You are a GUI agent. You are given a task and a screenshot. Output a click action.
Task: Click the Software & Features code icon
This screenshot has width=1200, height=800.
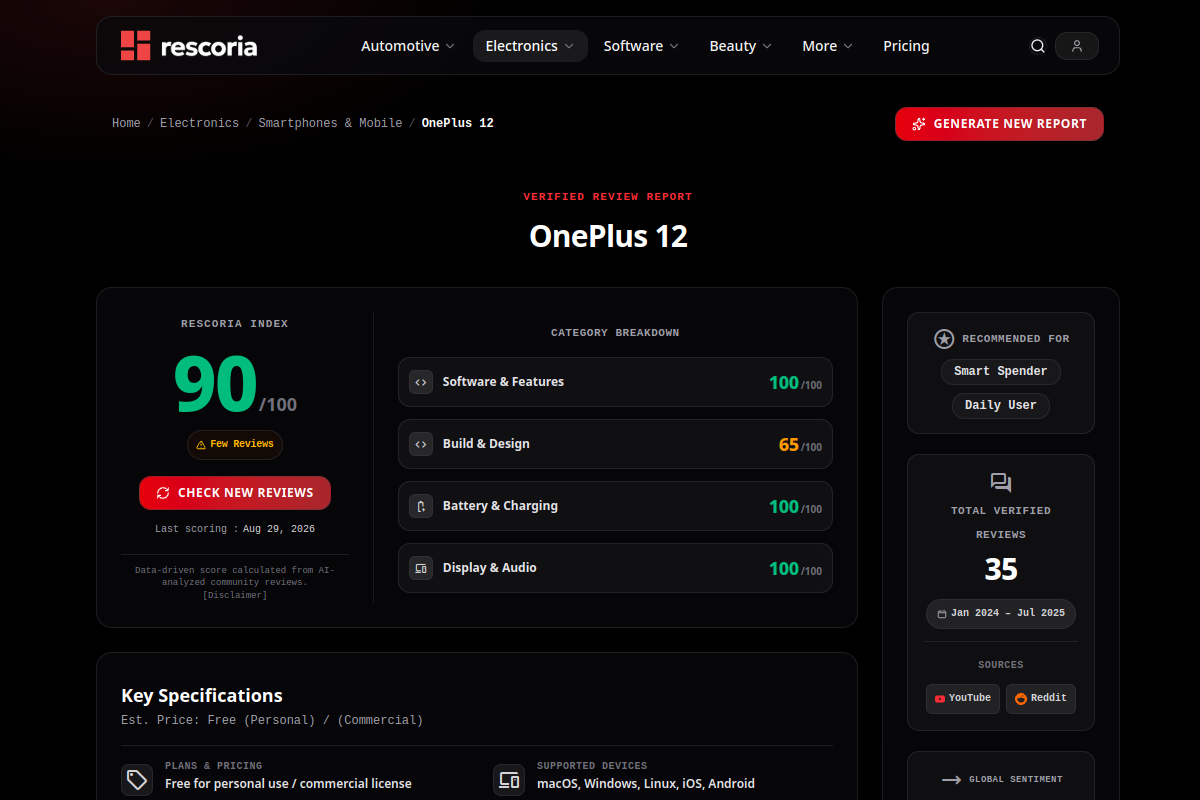(421, 382)
